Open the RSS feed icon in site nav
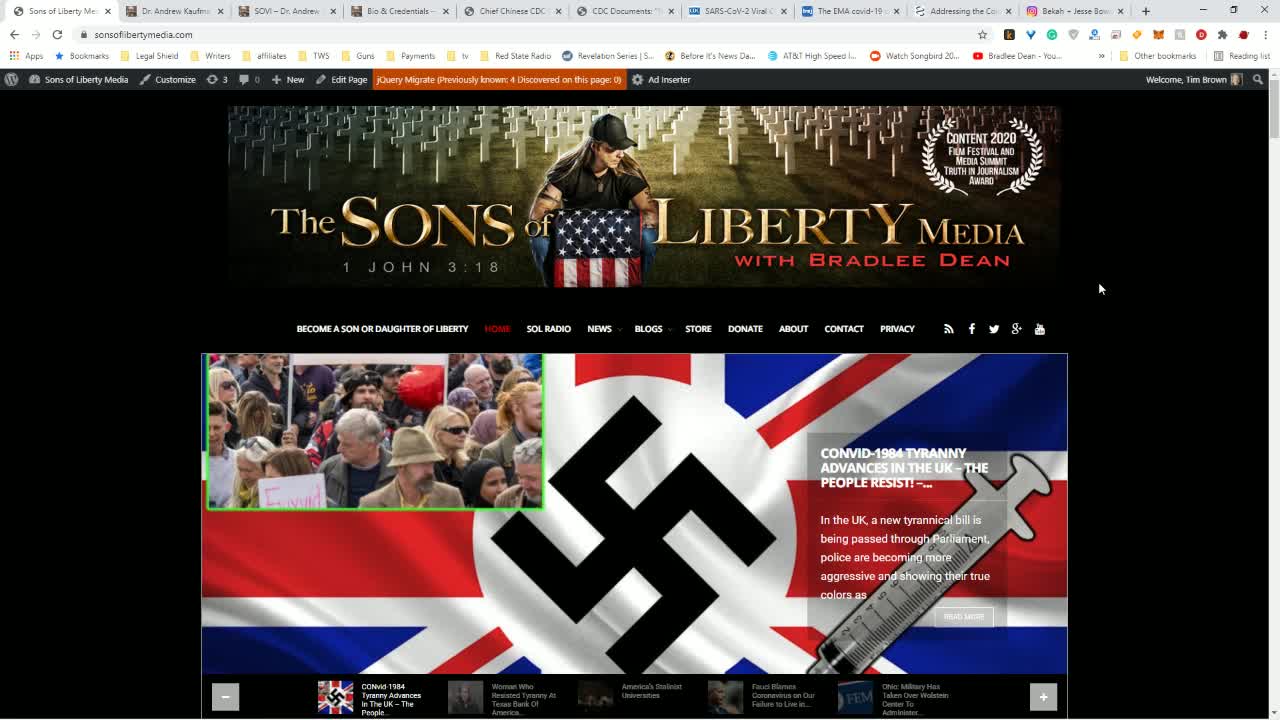 click(948, 329)
